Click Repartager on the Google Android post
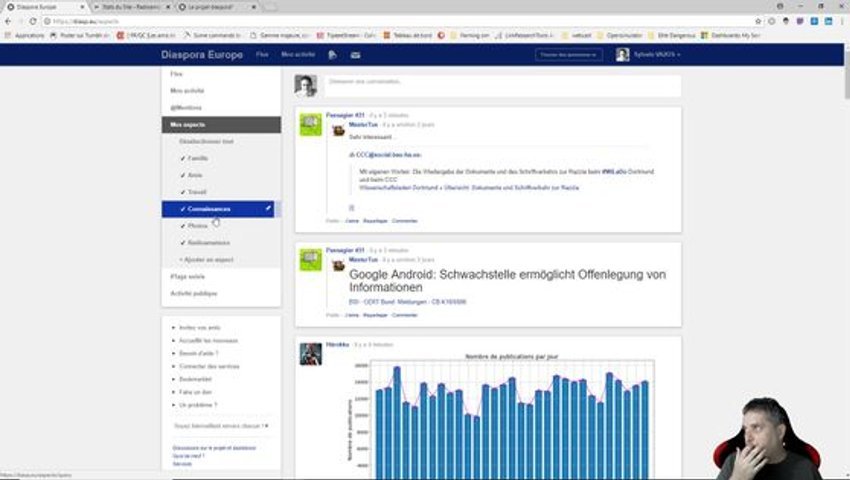850x480 pixels. (x=375, y=315)
